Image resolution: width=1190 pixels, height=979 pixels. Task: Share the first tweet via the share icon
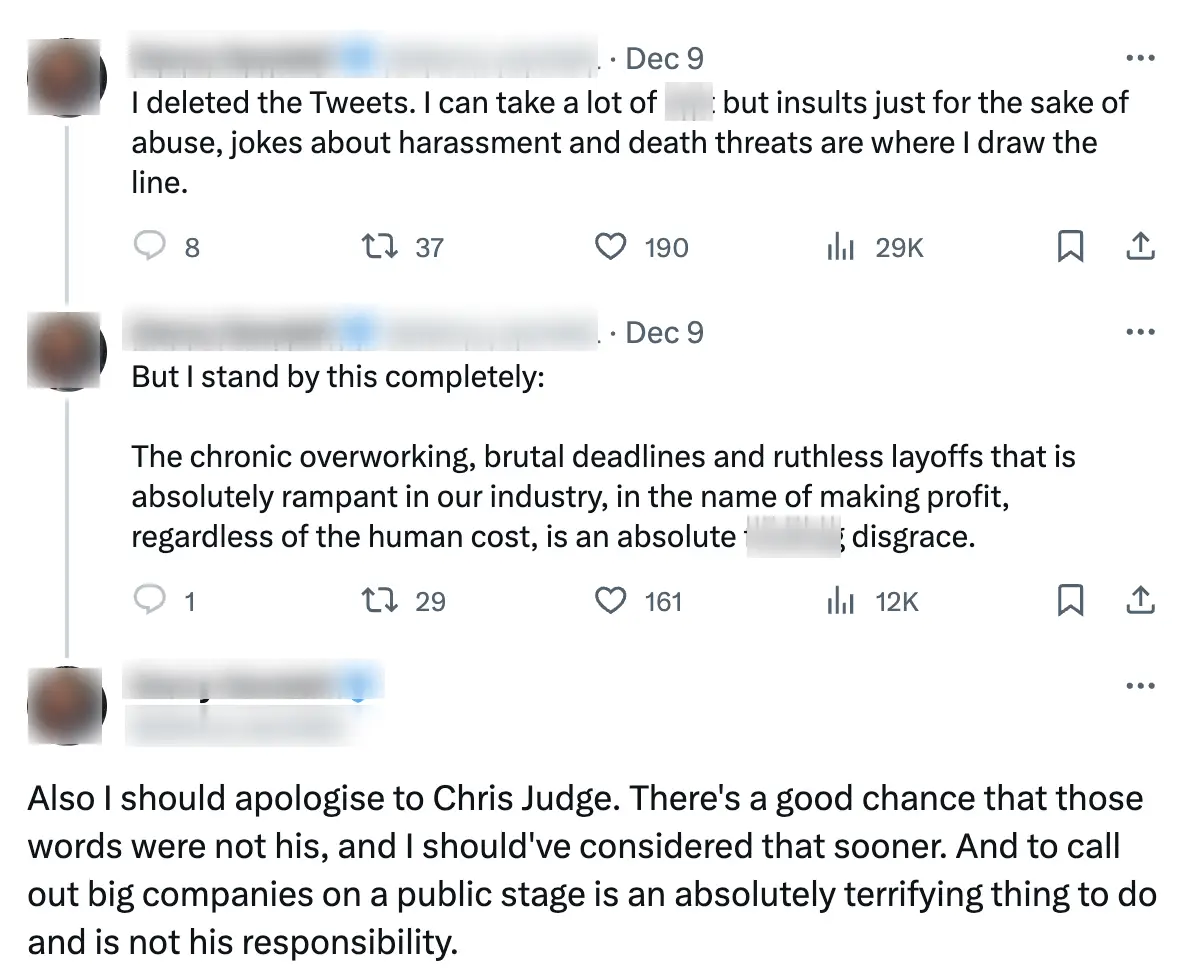(1141, 247)
